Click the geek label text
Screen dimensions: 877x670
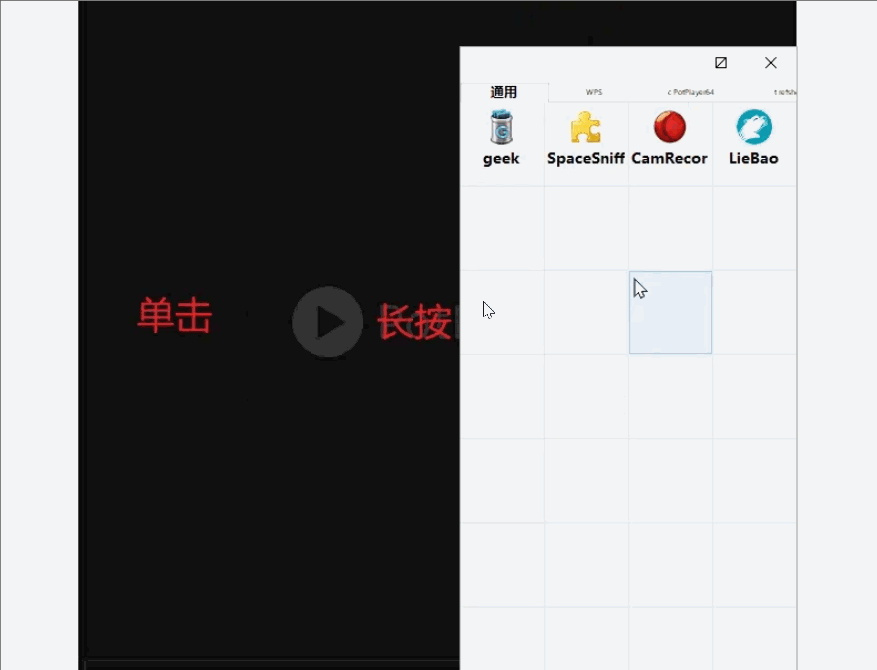(501, 158)
